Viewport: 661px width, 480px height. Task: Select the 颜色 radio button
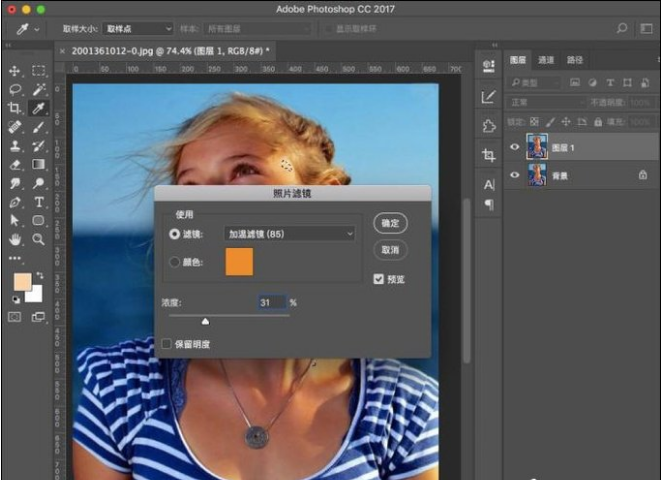click(x=174, y=262)
